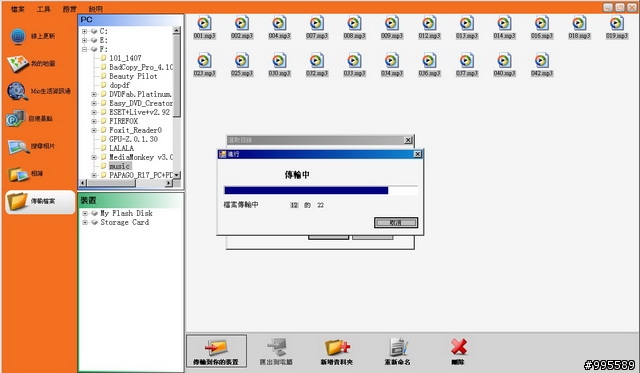Open the Mio life info sidebar item
Viewport: 640px width, 373px height.
[x=39, y=91]
